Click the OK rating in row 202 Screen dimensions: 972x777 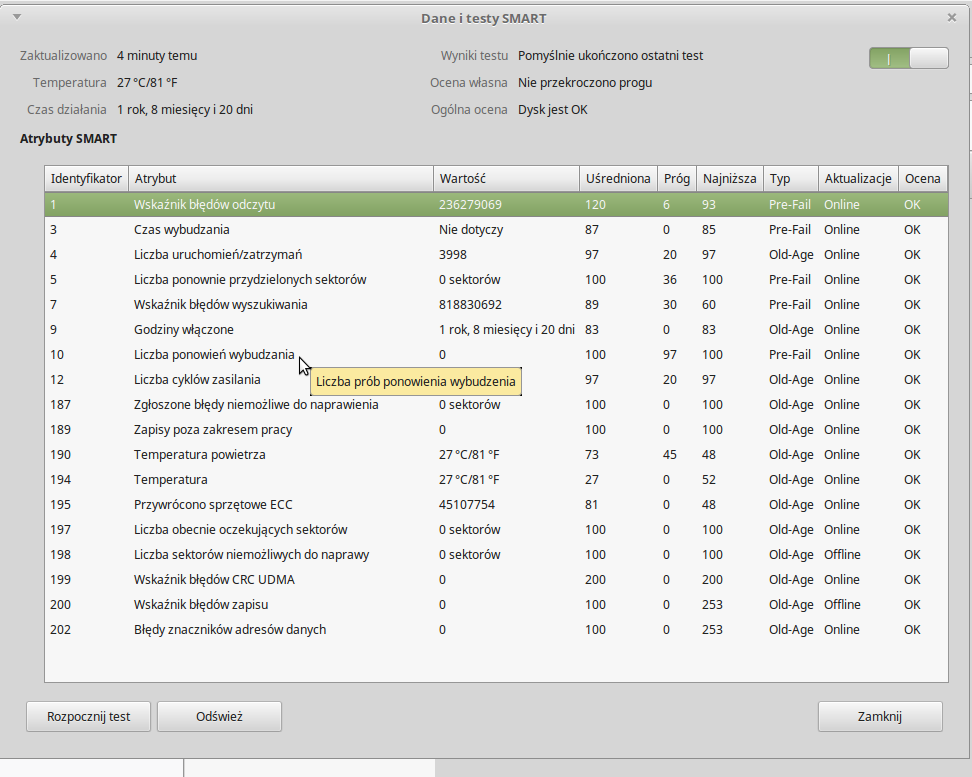point(912,630)
